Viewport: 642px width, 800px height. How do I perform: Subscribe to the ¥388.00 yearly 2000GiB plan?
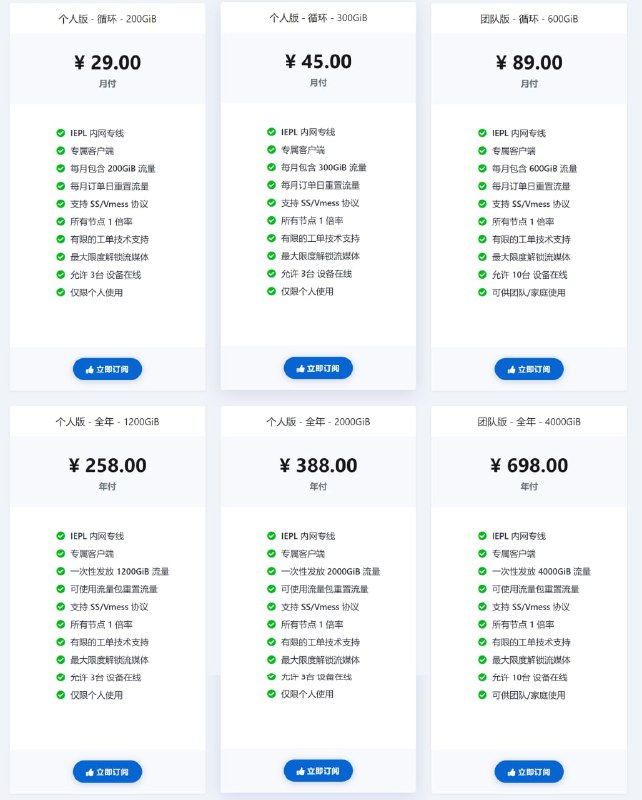[x=318, y=770]
